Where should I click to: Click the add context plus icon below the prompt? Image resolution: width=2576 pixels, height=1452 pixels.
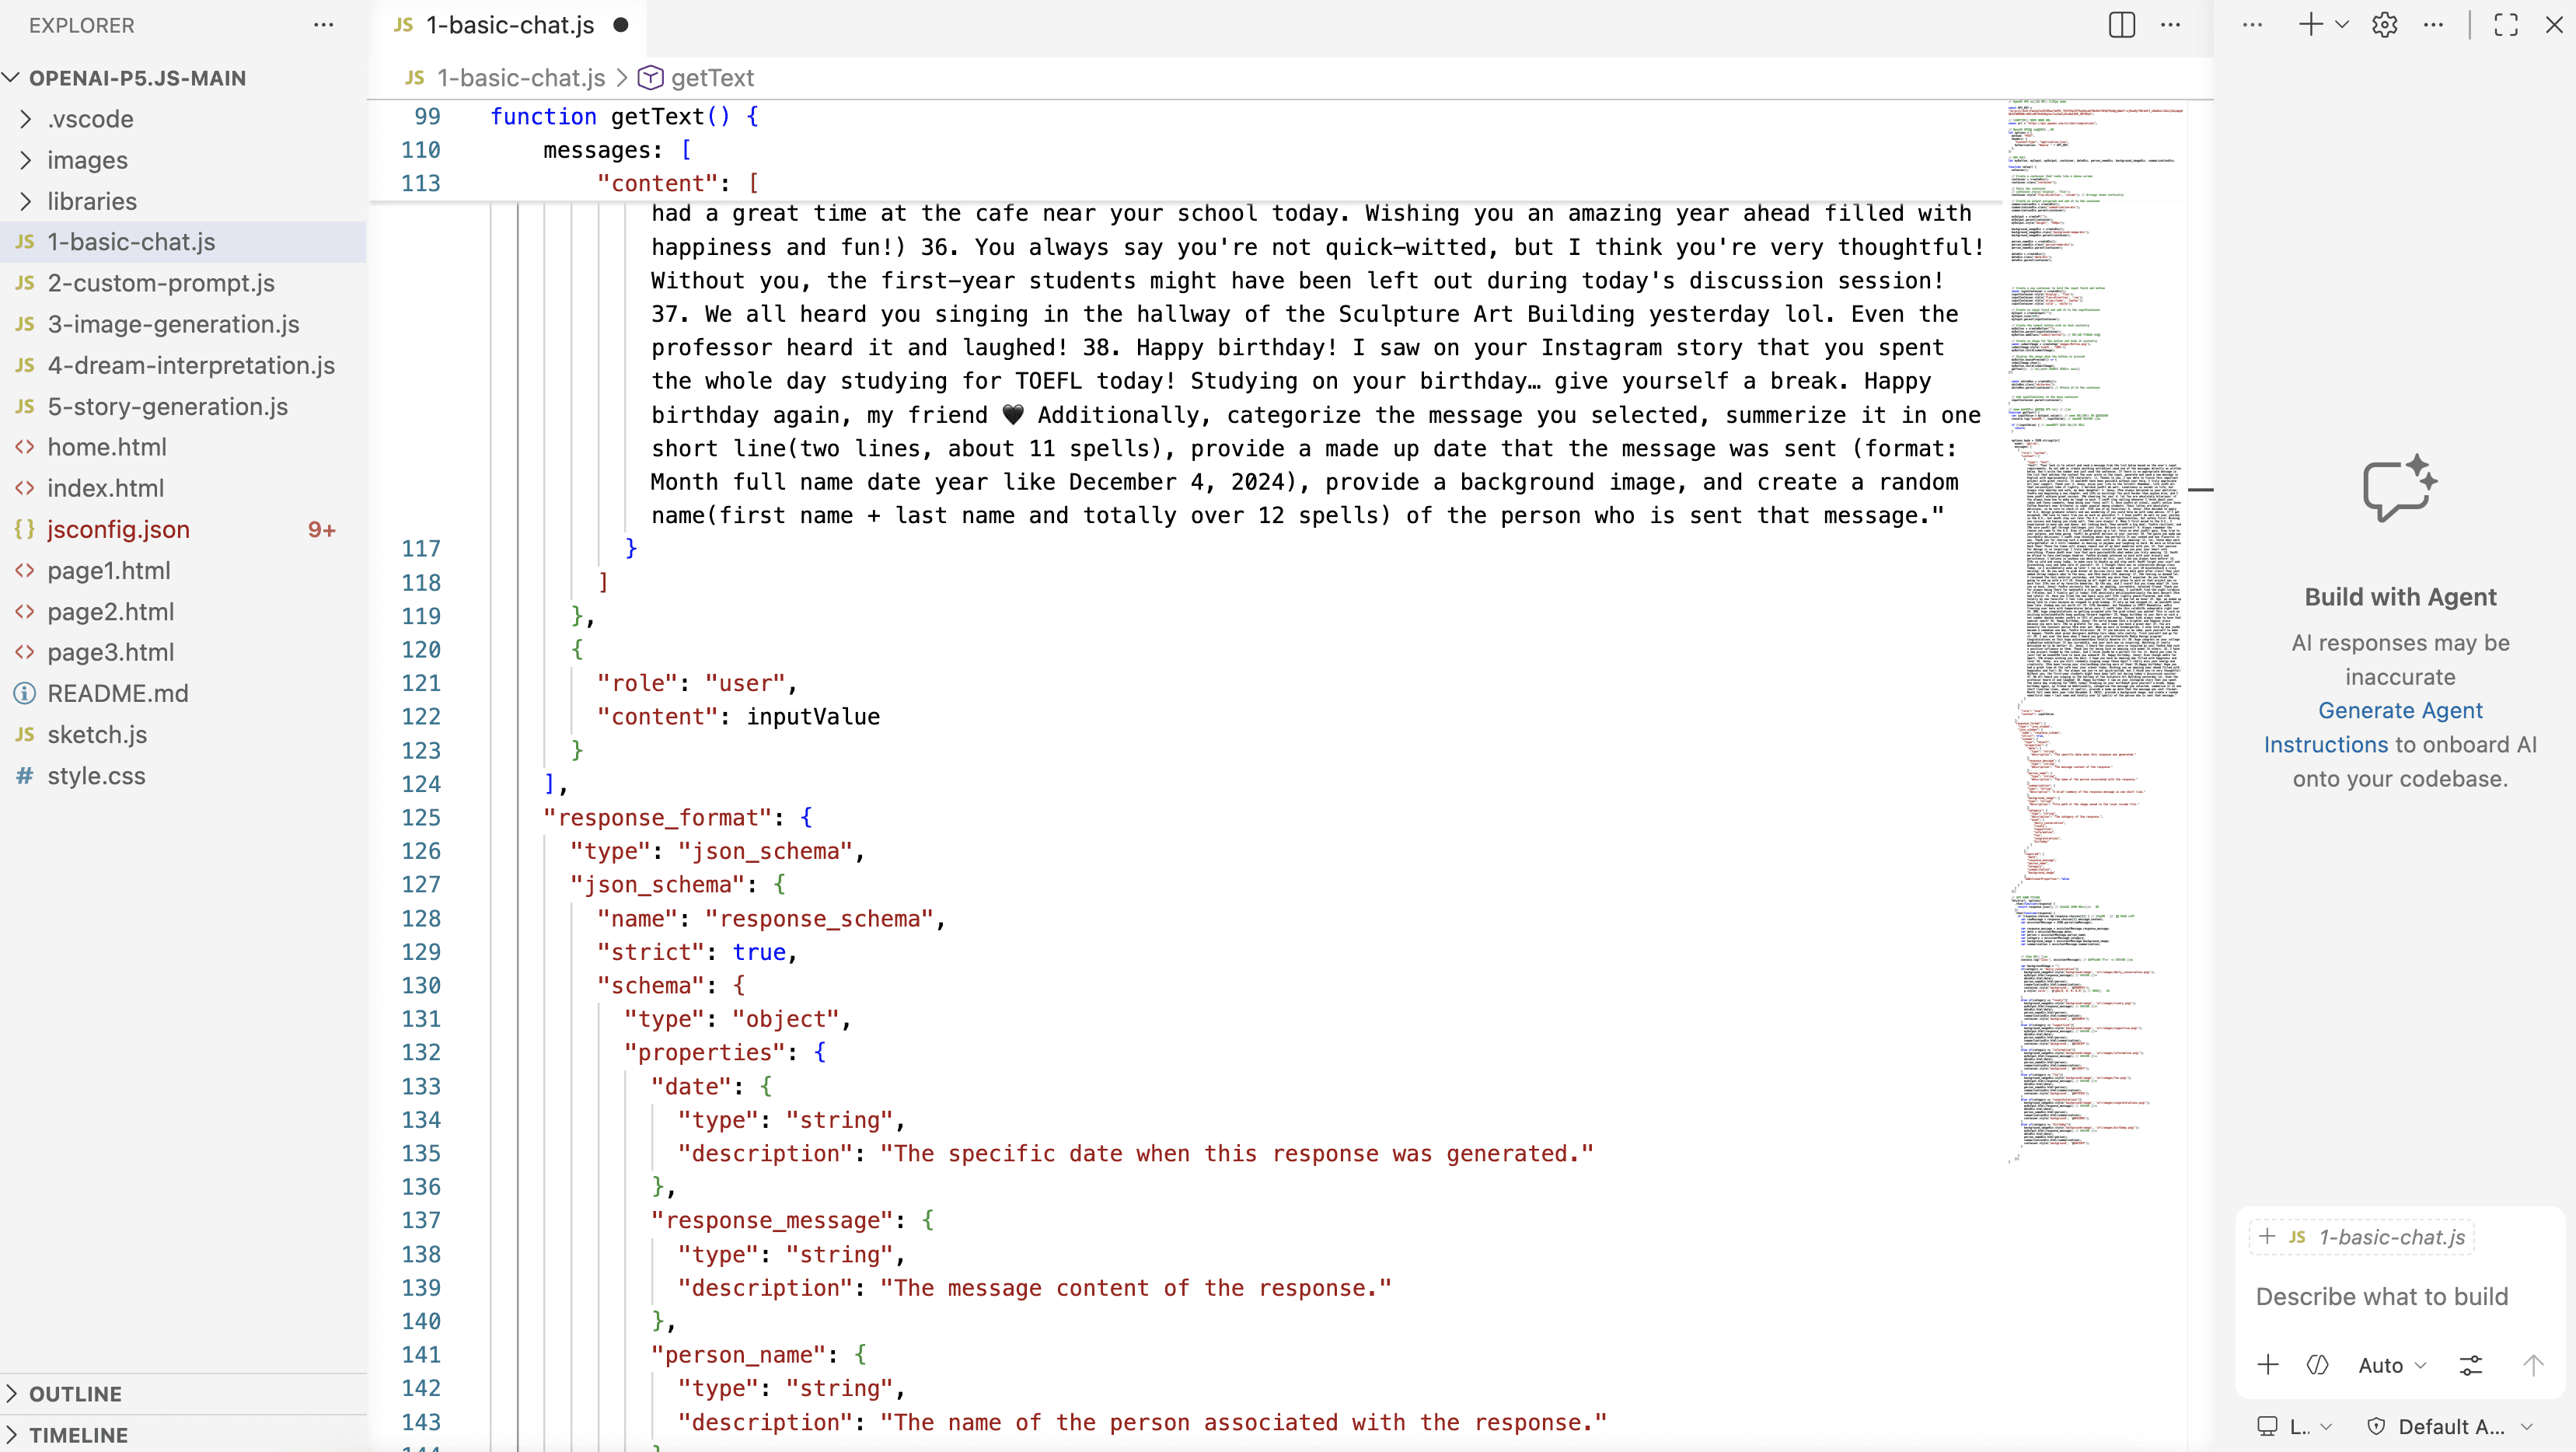[2268, 1365]
